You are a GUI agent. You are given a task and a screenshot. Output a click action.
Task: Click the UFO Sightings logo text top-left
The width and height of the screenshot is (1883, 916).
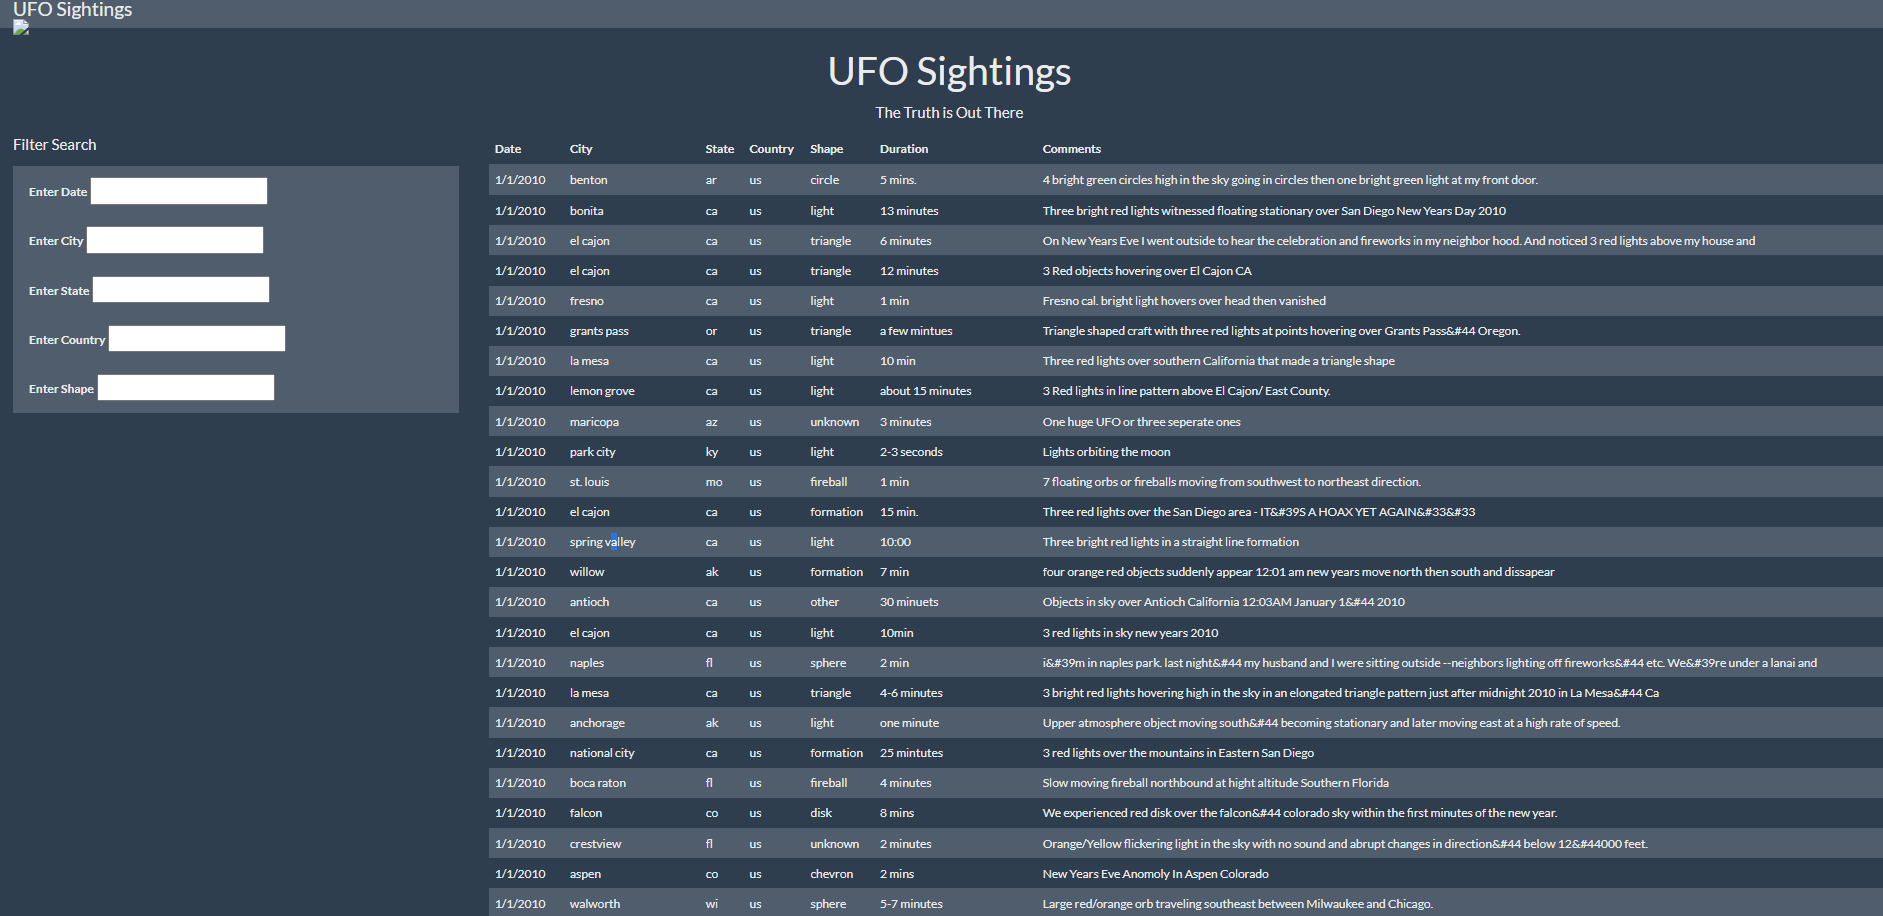[72, 10]
